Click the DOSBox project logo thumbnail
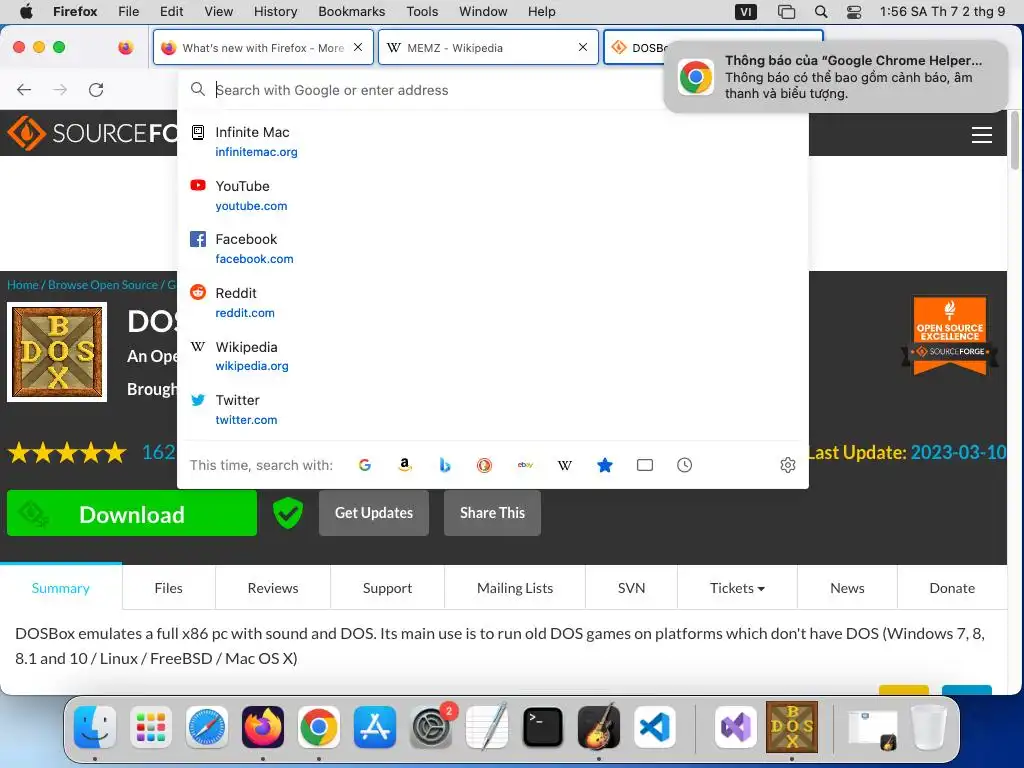Image resolution: width=1024 pixels, height=768 pixels. pyautogui.click(x=57, y=352)
